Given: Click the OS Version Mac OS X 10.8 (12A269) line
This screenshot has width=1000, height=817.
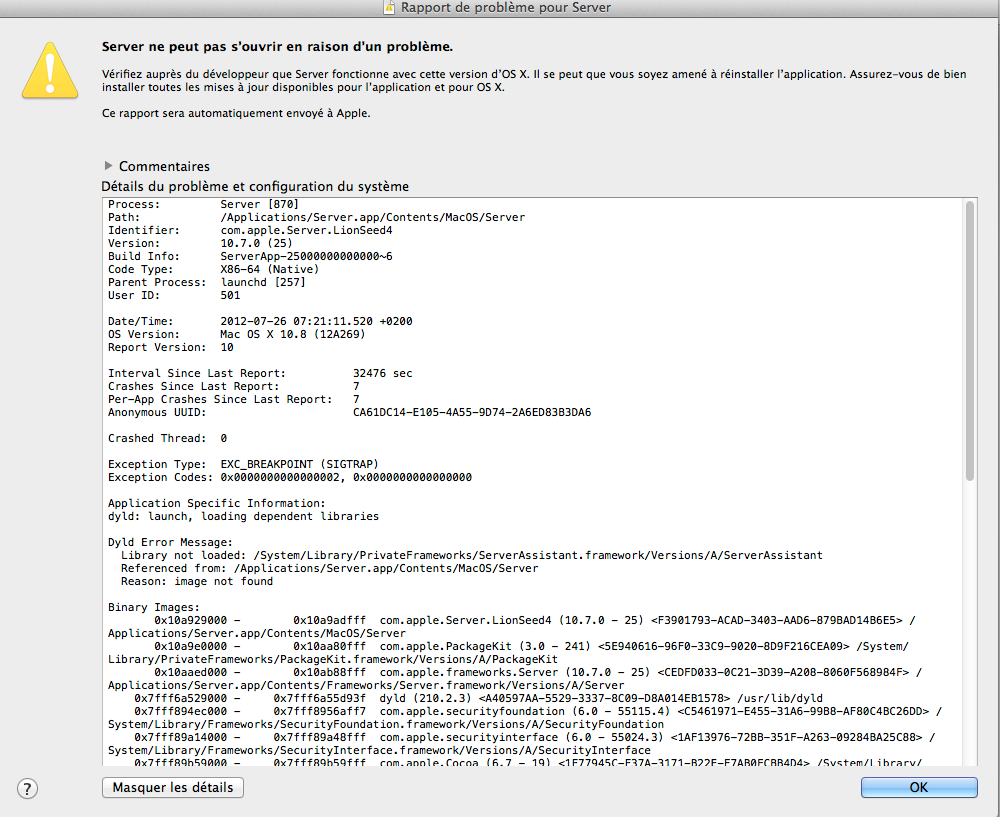Looking at the screenshot, I should (237, 334).
